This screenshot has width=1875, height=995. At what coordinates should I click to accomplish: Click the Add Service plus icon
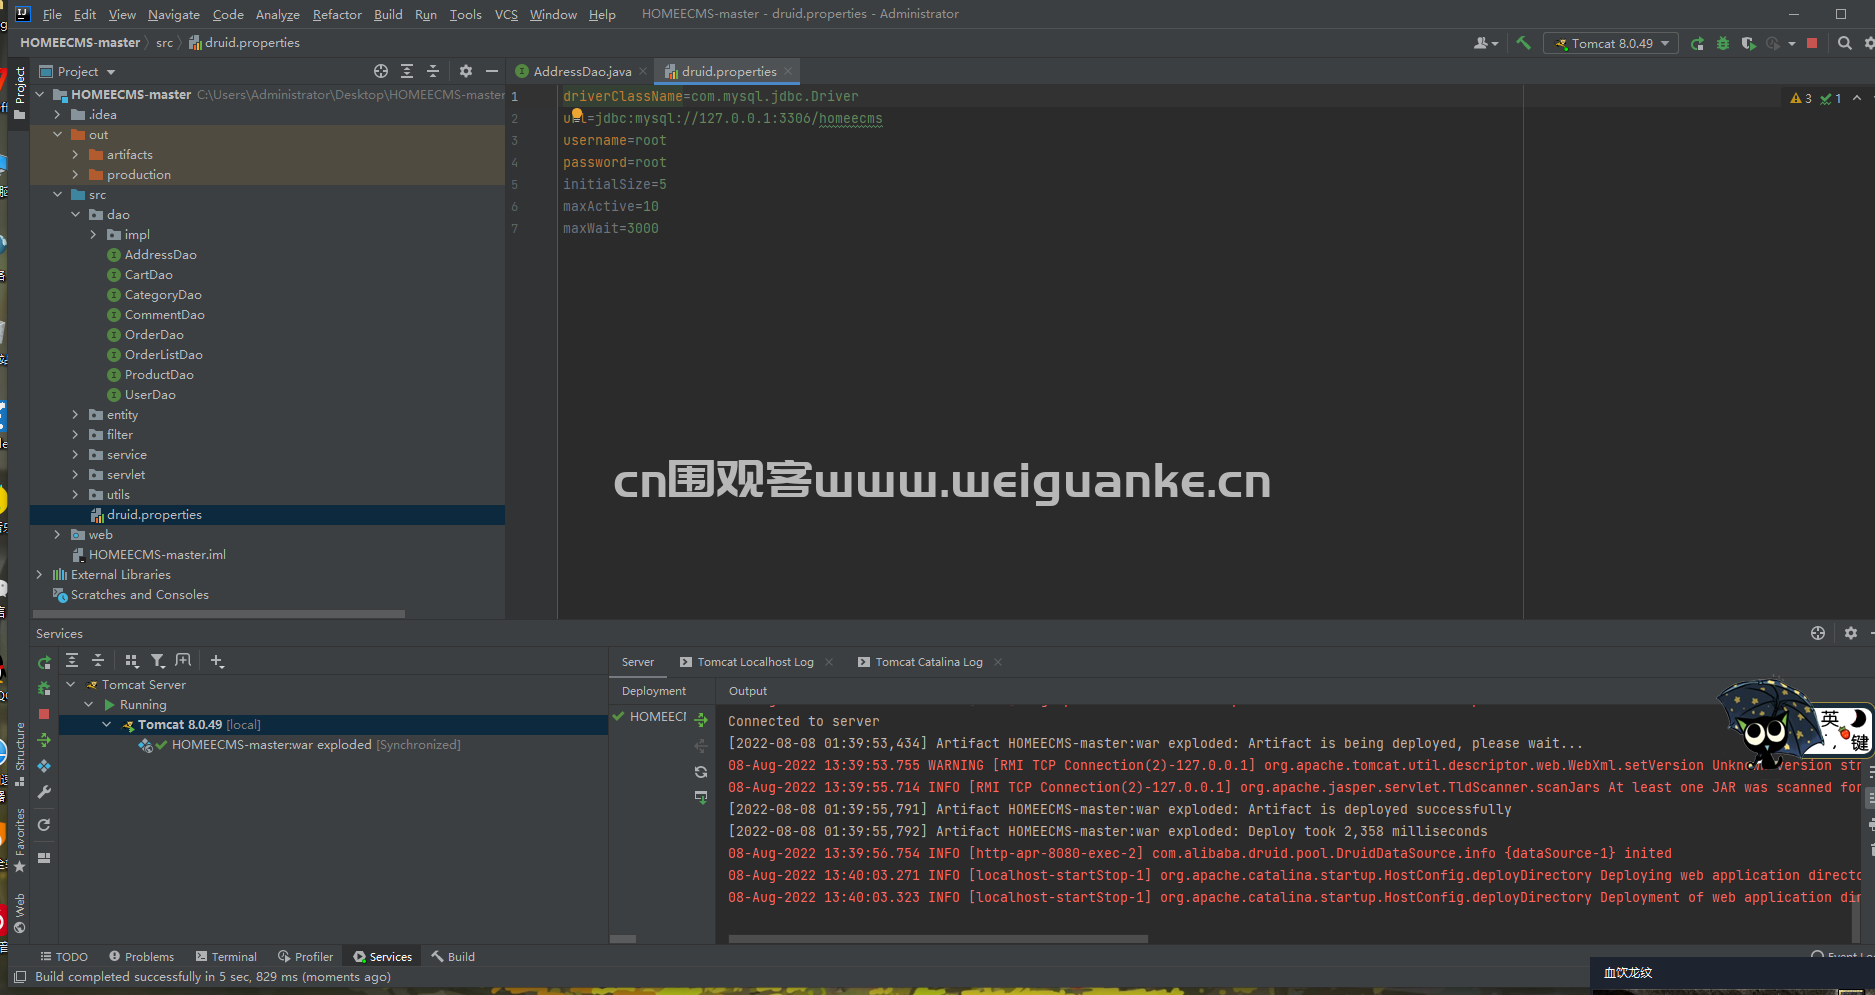(x=217, y=661)
